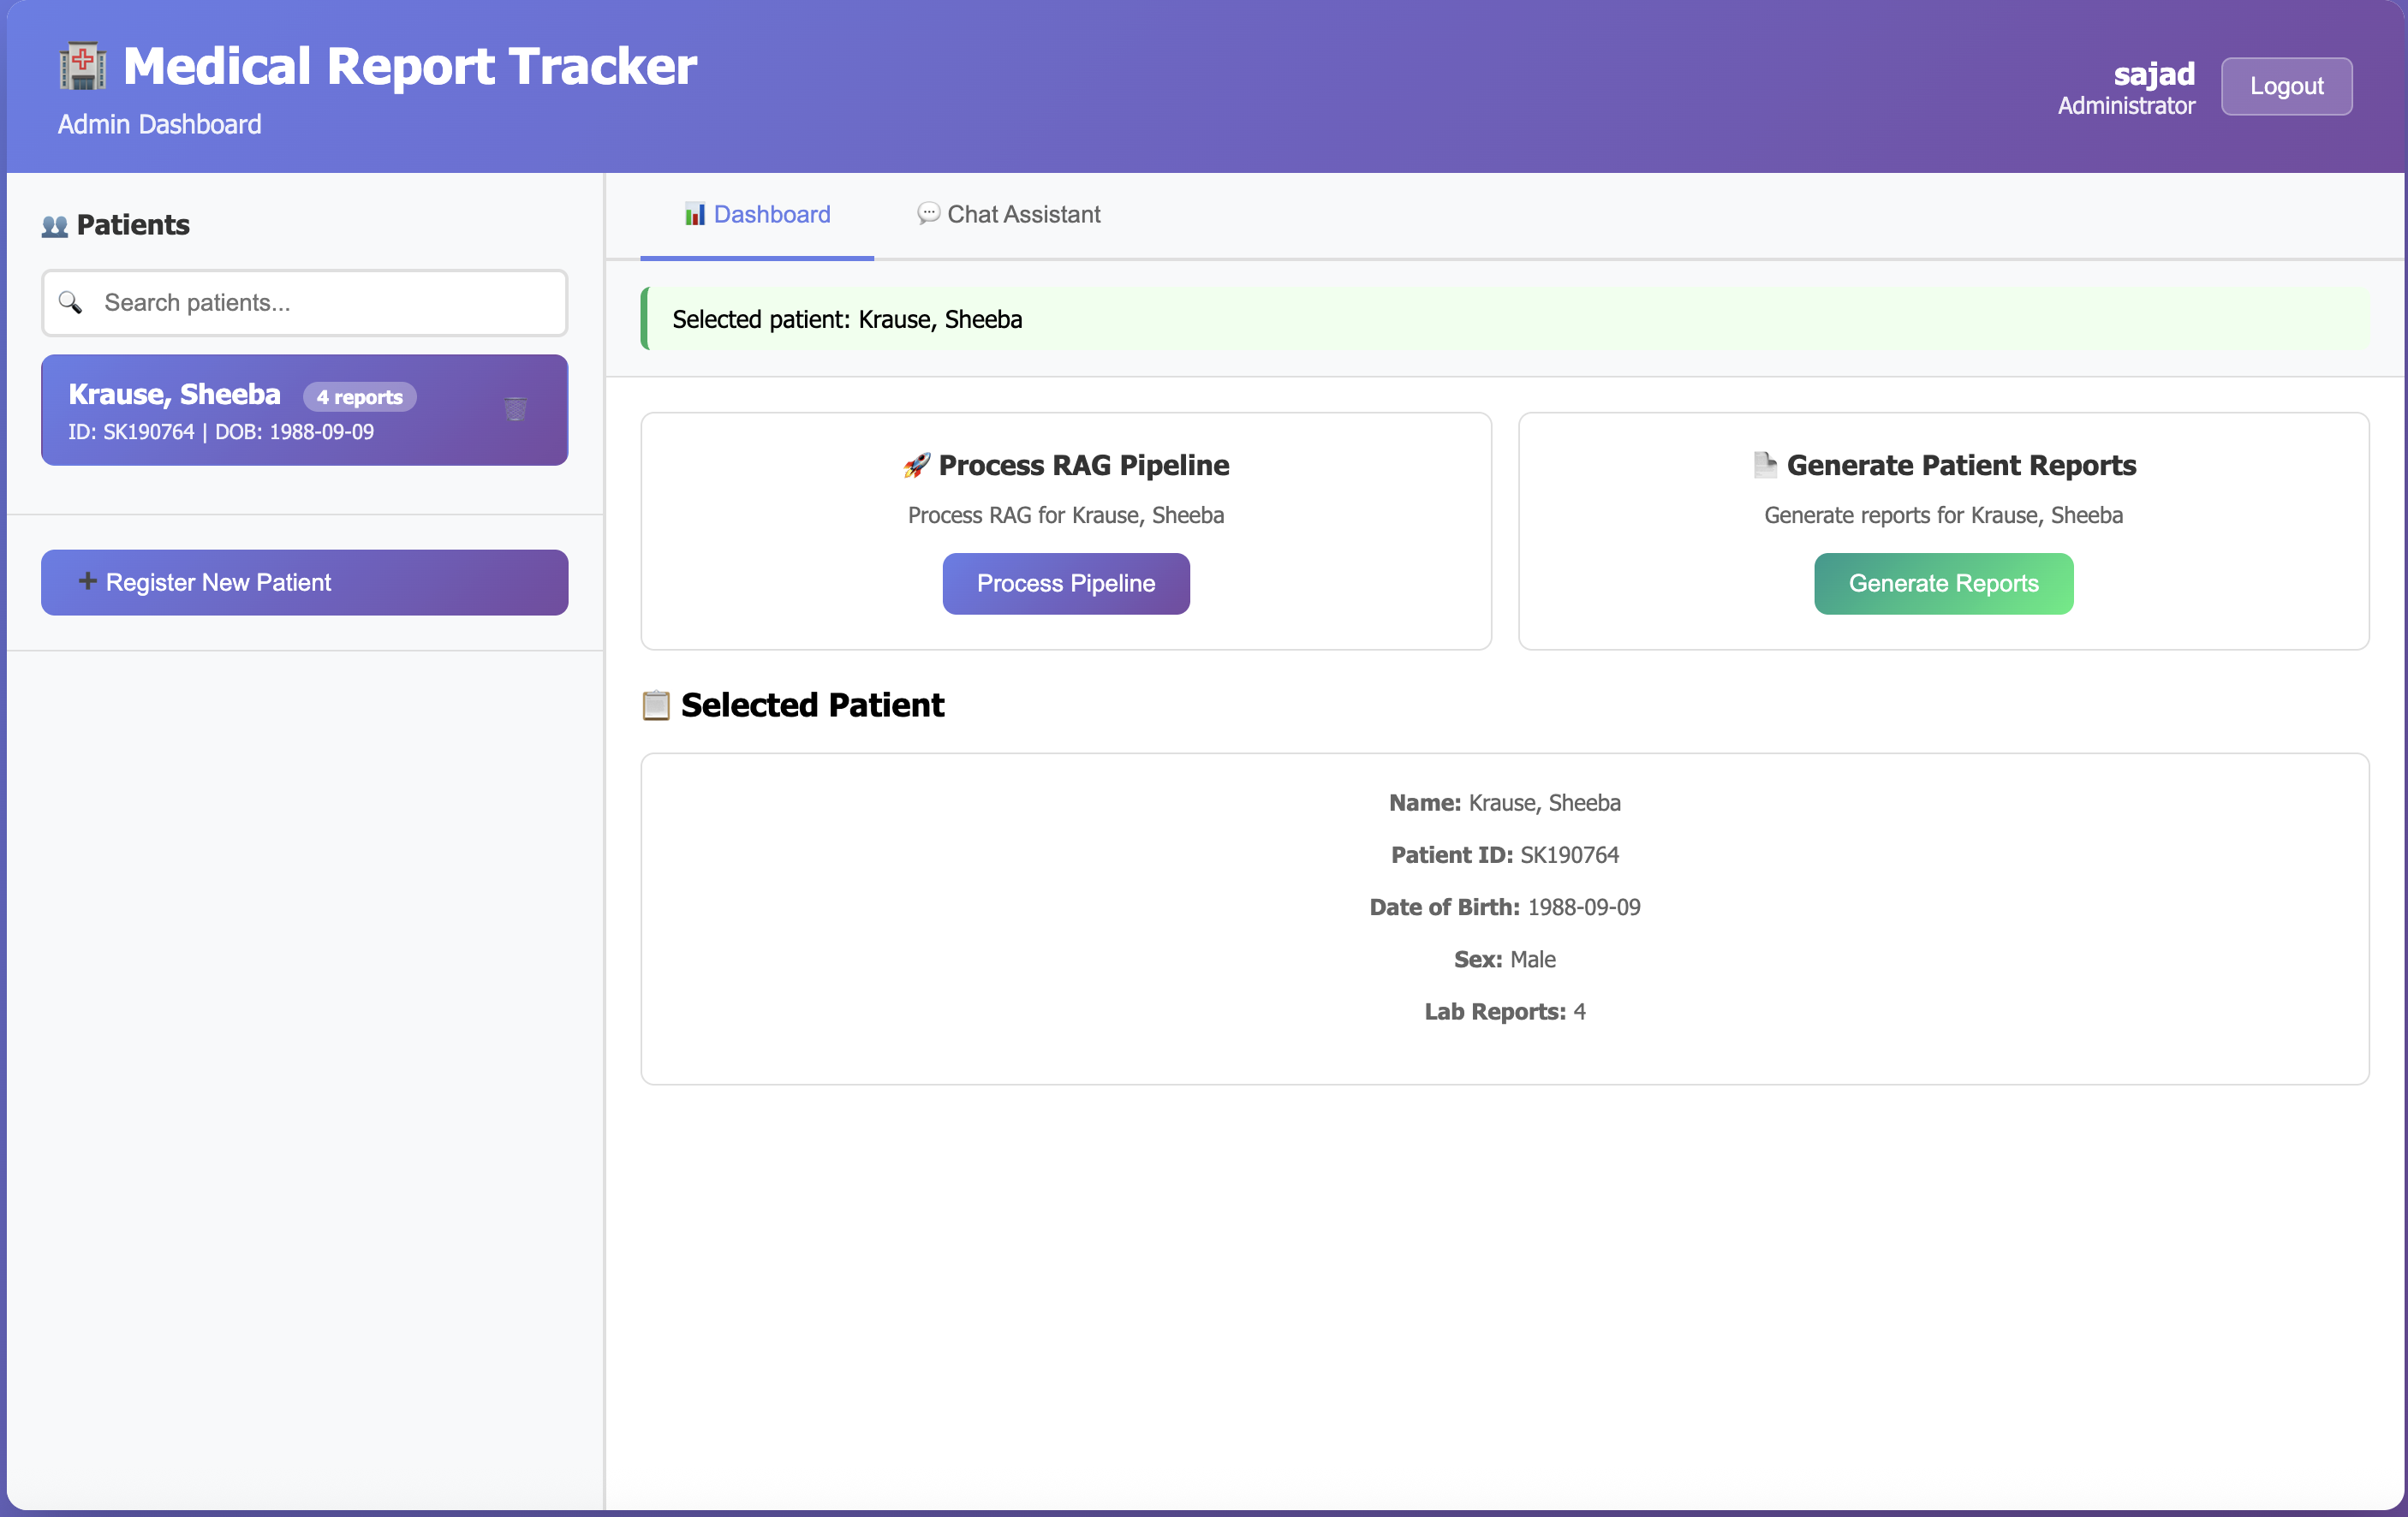Register a new patient via sidebar button
Viewport: 2408px width, 1517px height.
click(x=304, y=582)
